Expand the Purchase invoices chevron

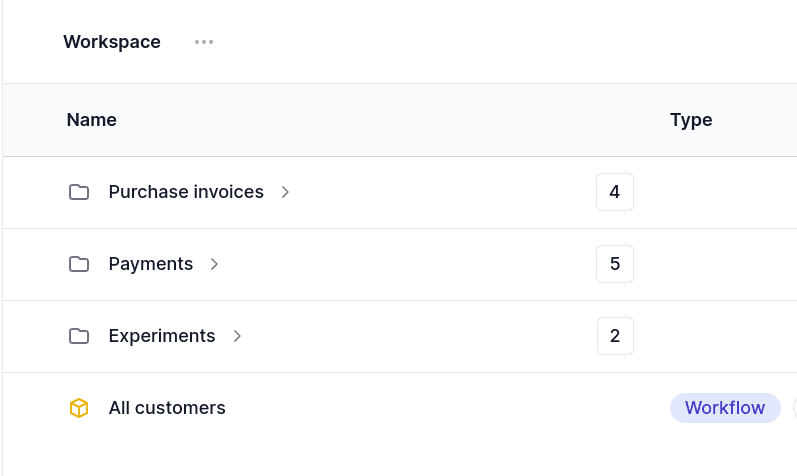click(285, 192)
